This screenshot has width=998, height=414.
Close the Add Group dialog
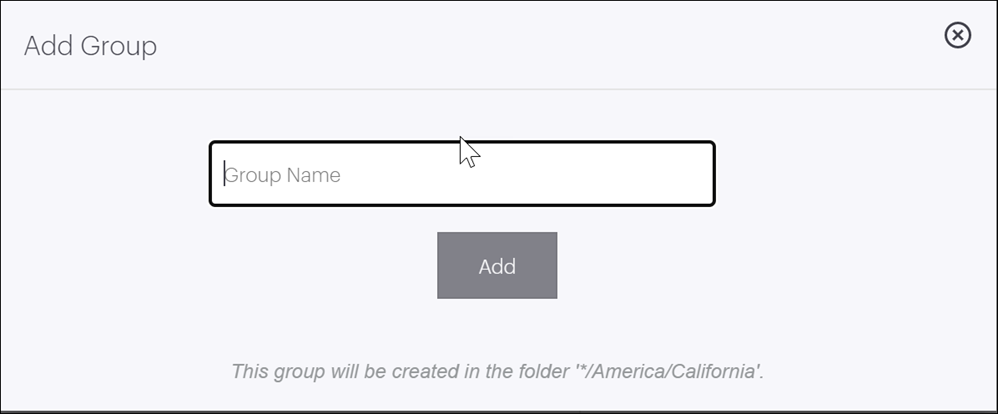click(x=957, y=35)
